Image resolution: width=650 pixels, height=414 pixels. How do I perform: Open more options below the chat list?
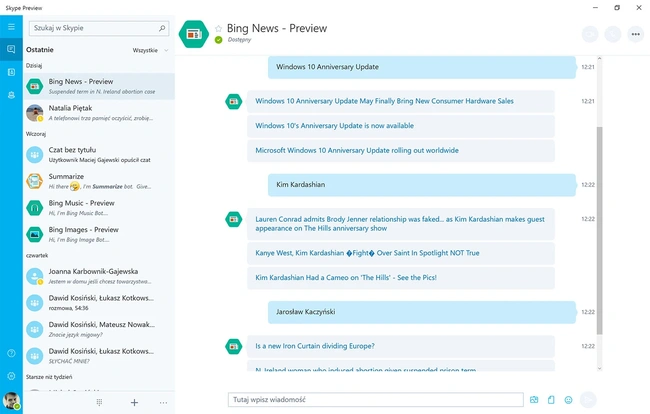163,402
